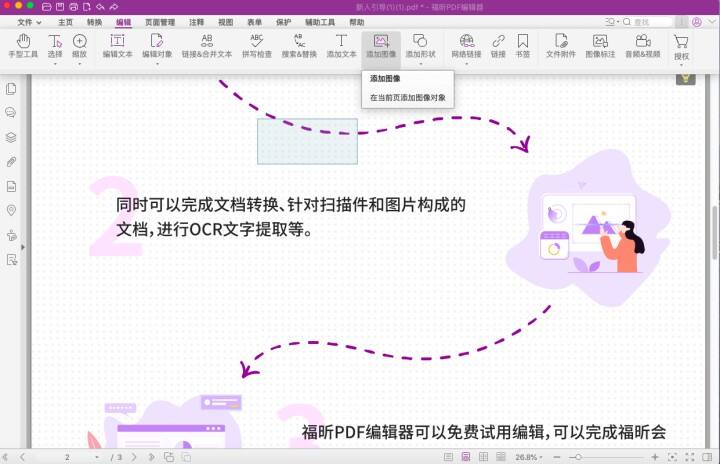Click the zoom in plus button
This screenshot has height=464, width=720.
pyautogui.click(x=655, y=457)
